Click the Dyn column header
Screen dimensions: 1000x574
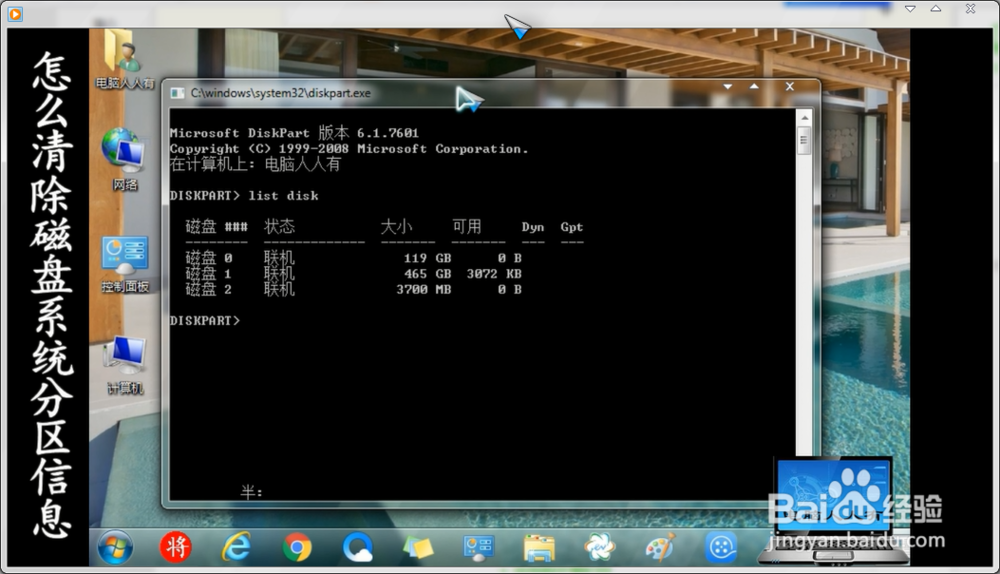[533, 227]
